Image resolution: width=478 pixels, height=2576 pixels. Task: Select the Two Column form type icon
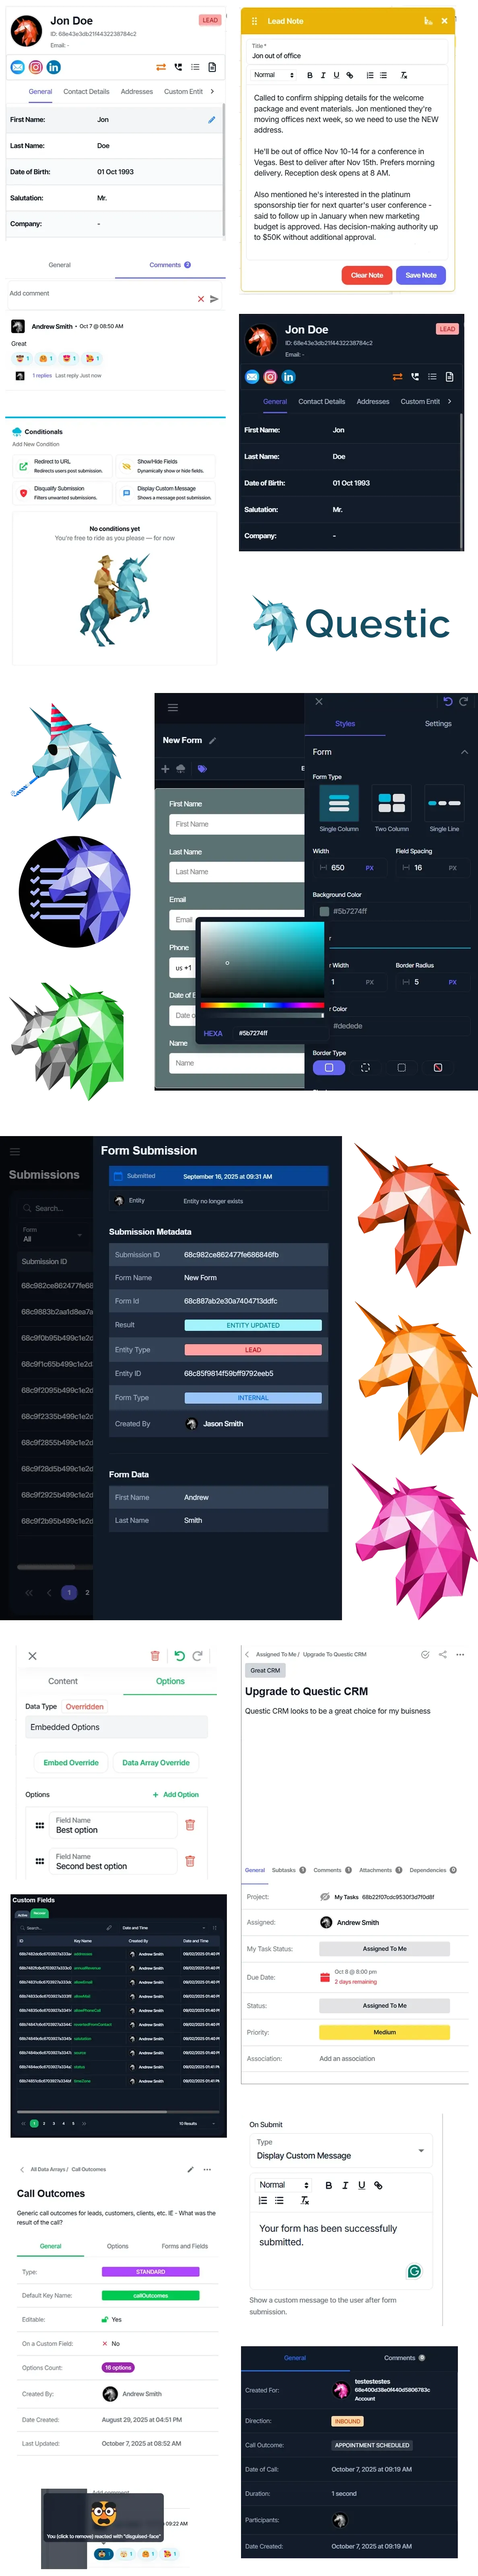391,803
